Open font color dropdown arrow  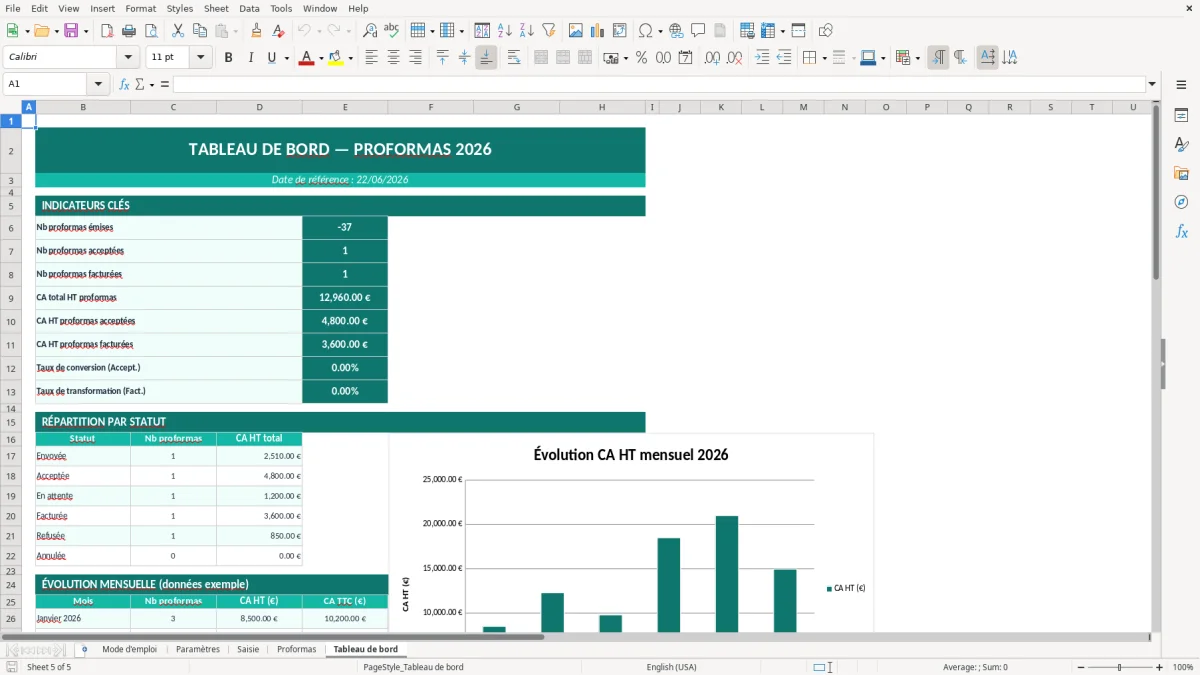pyautogui.click(x=320, y=58)
